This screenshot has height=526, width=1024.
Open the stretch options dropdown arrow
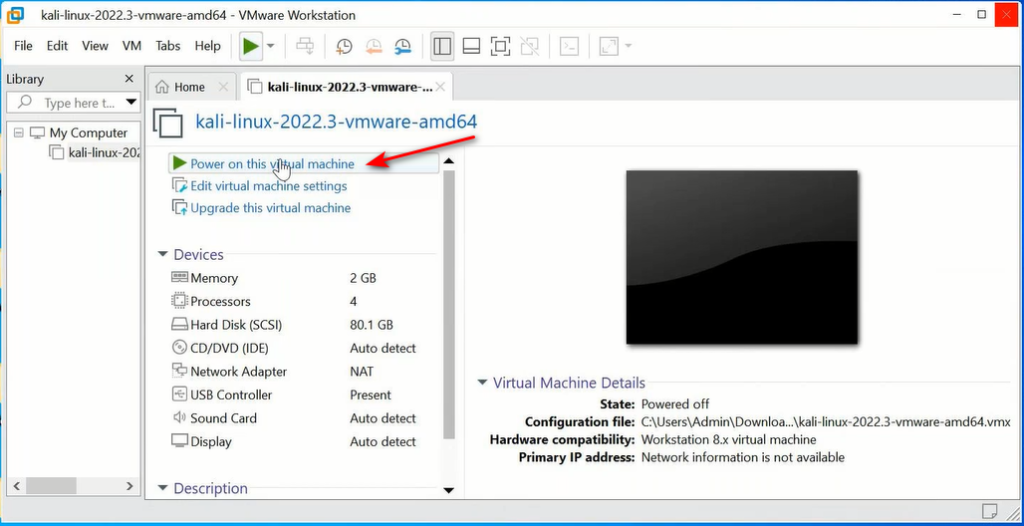point(628,46)
